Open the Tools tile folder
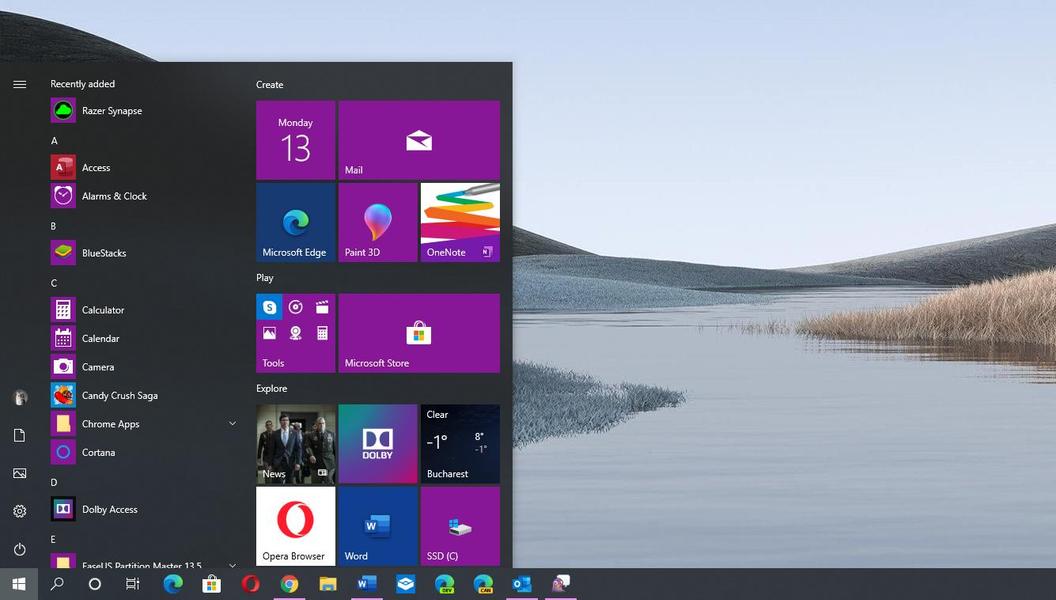The width and height of the screenshot is (1056, 600). point(295,333)
